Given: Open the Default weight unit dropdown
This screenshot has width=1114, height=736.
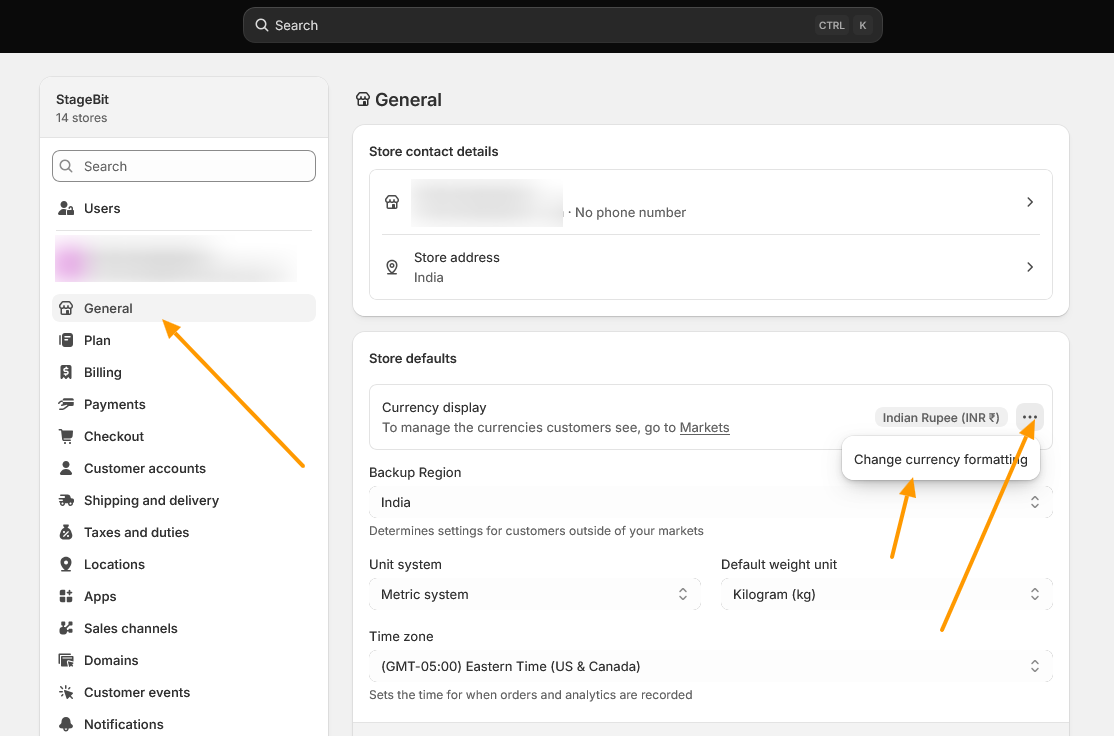Looking at the screenshot, I should (x=886, y=594).
